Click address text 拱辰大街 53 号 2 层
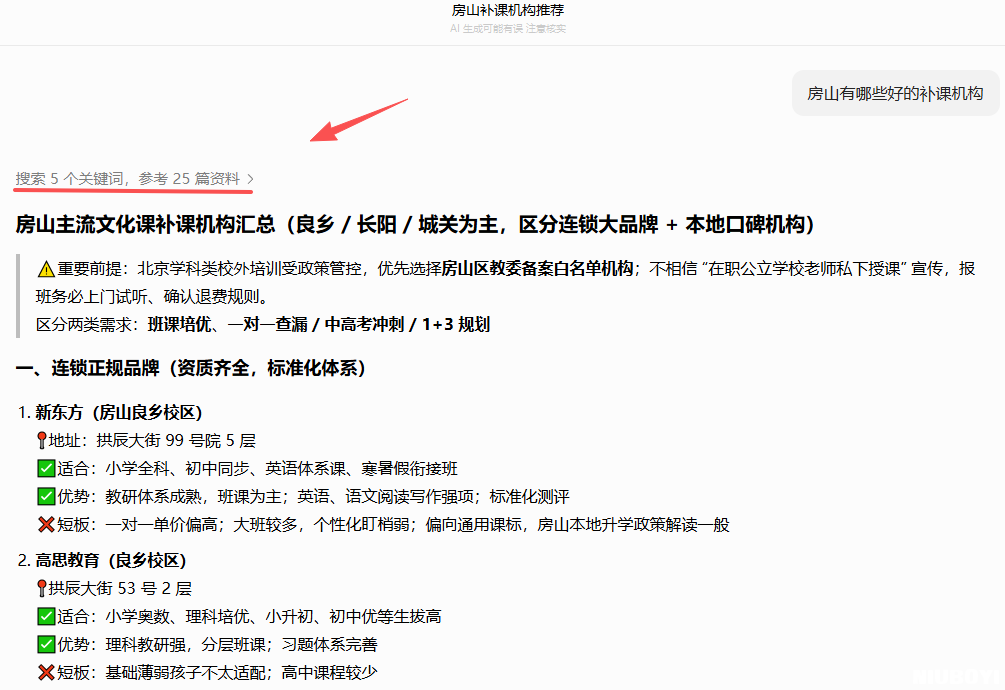This screenshot has width=1005, height=690. point(120,588)
